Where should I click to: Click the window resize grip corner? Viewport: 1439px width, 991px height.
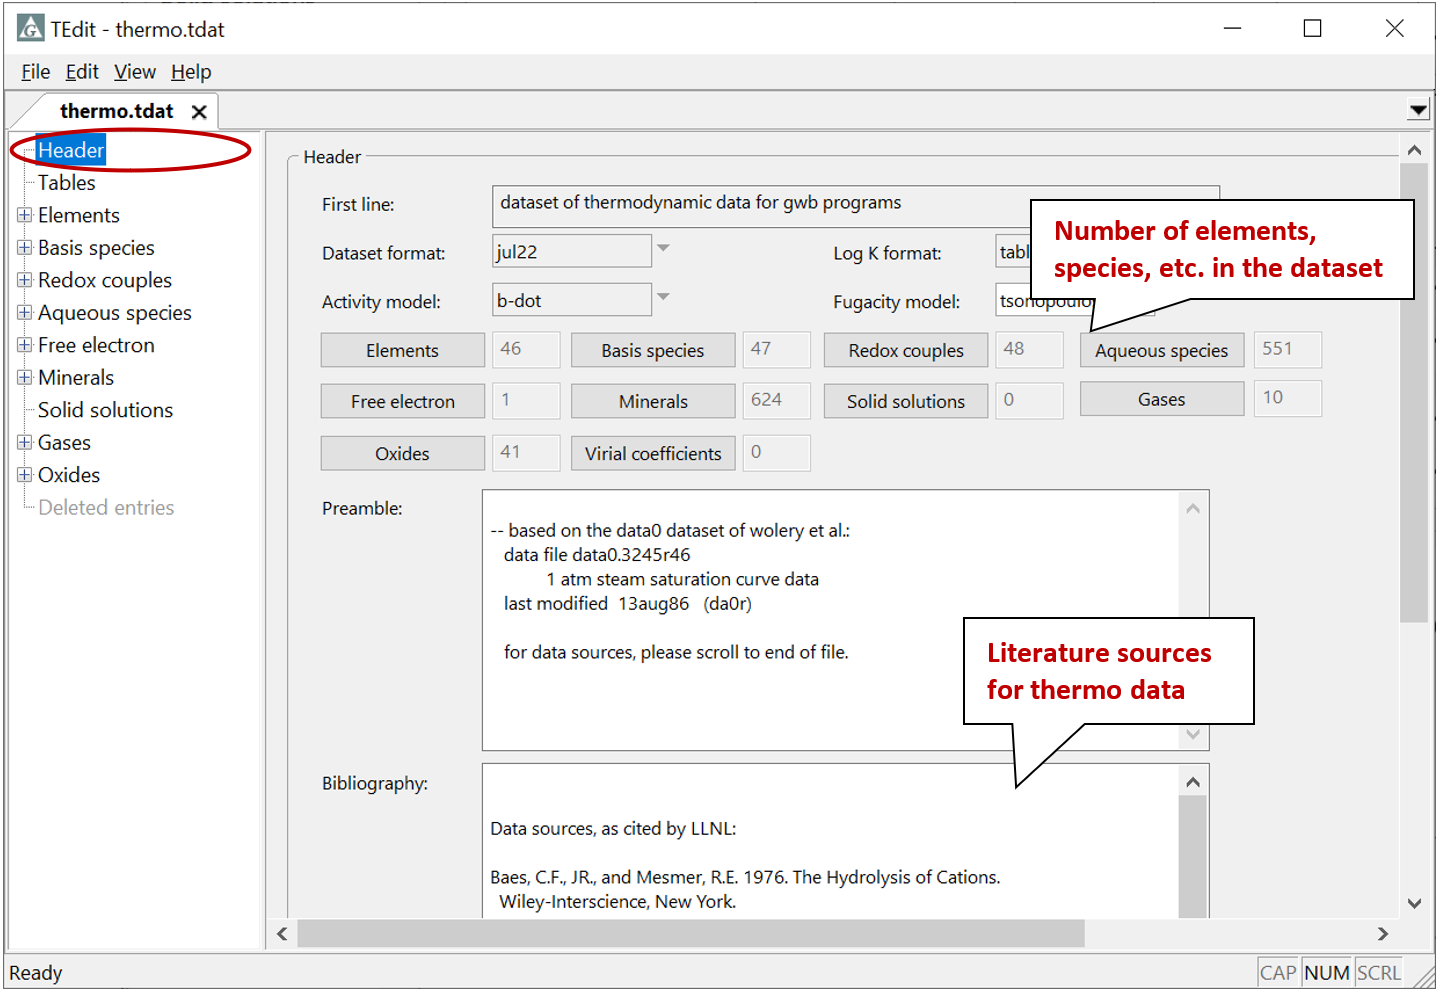(x=1422, y=976)
